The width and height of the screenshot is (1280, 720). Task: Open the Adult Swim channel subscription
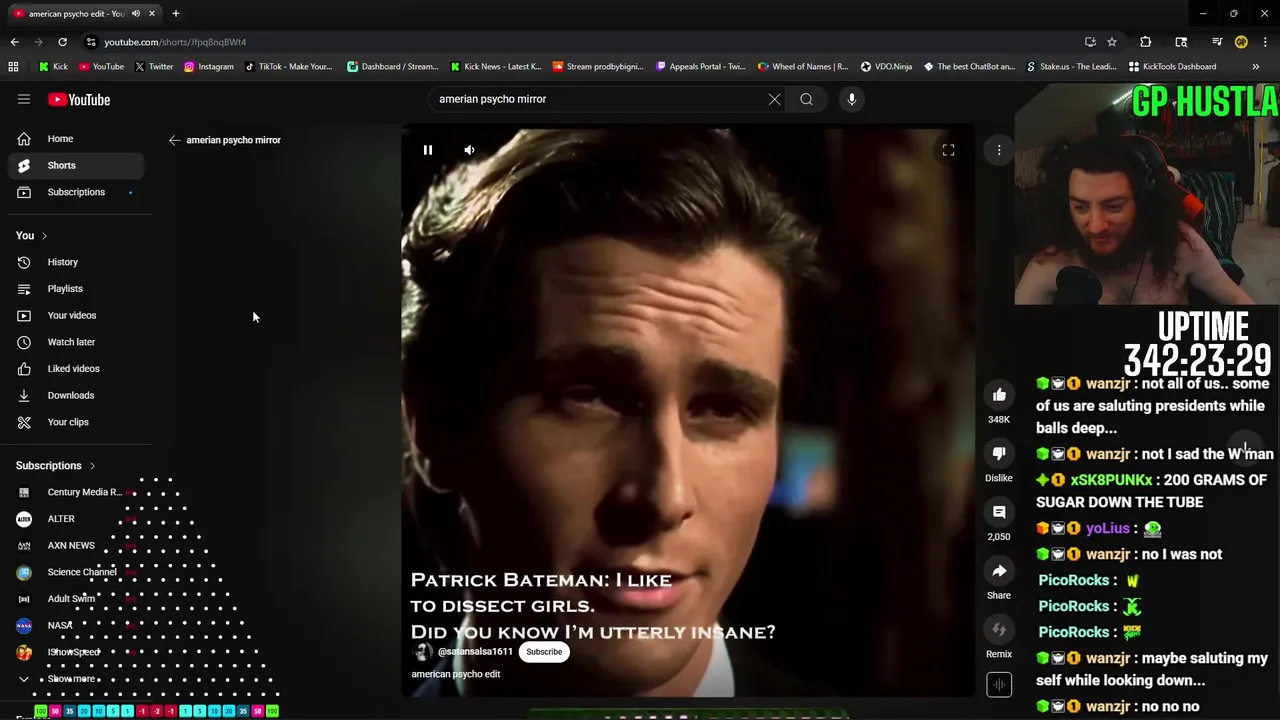click(75, 599)
